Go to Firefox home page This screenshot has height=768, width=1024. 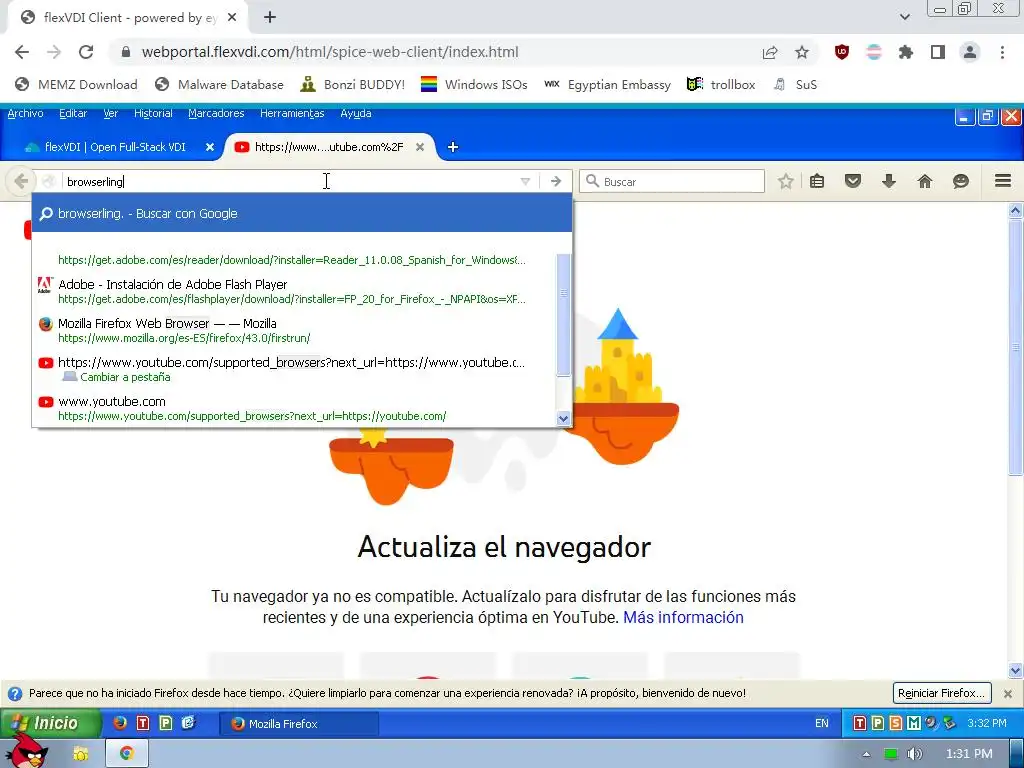coord(925,182)
